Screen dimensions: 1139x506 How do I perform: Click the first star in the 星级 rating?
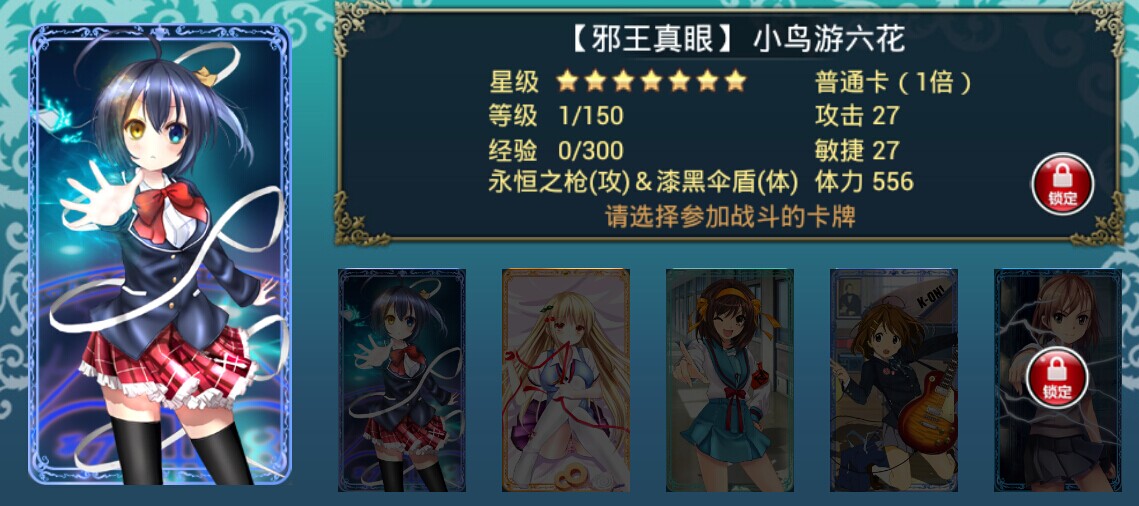[x=567, y=81]
